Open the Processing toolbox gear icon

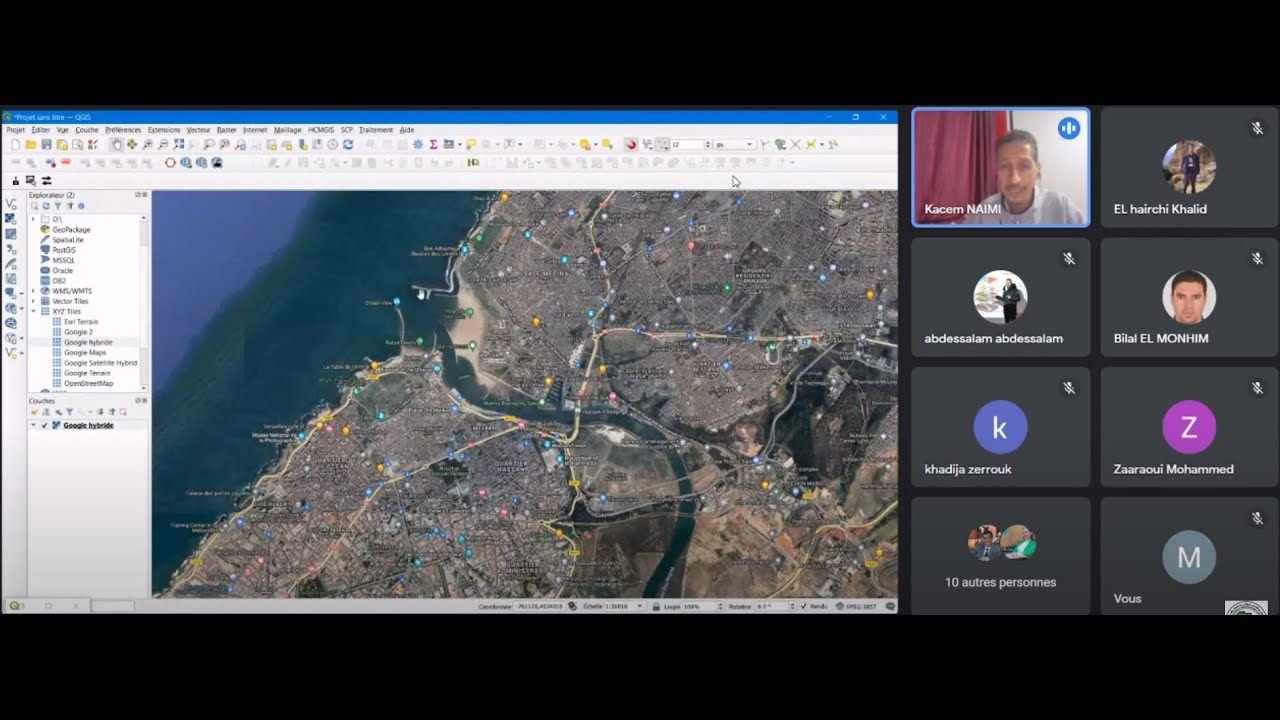point(417,145)
